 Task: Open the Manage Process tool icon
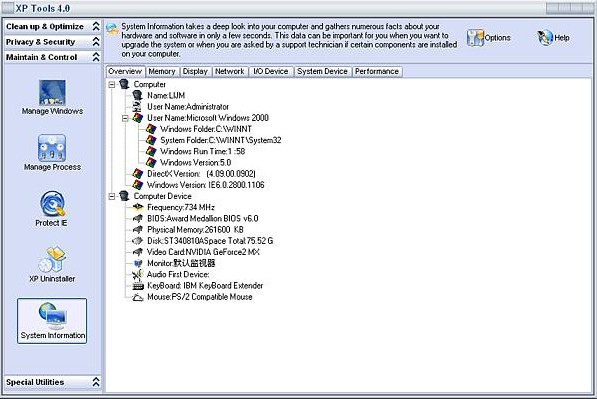(x=52, y=148)
